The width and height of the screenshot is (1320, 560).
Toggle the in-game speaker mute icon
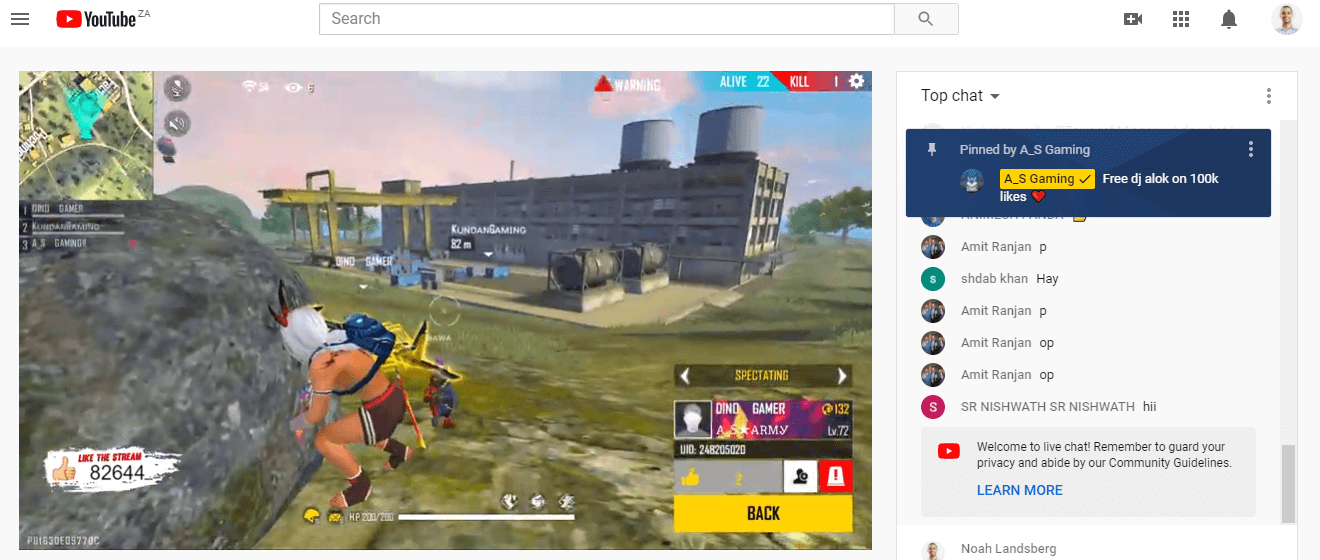[x=177, y=124]
